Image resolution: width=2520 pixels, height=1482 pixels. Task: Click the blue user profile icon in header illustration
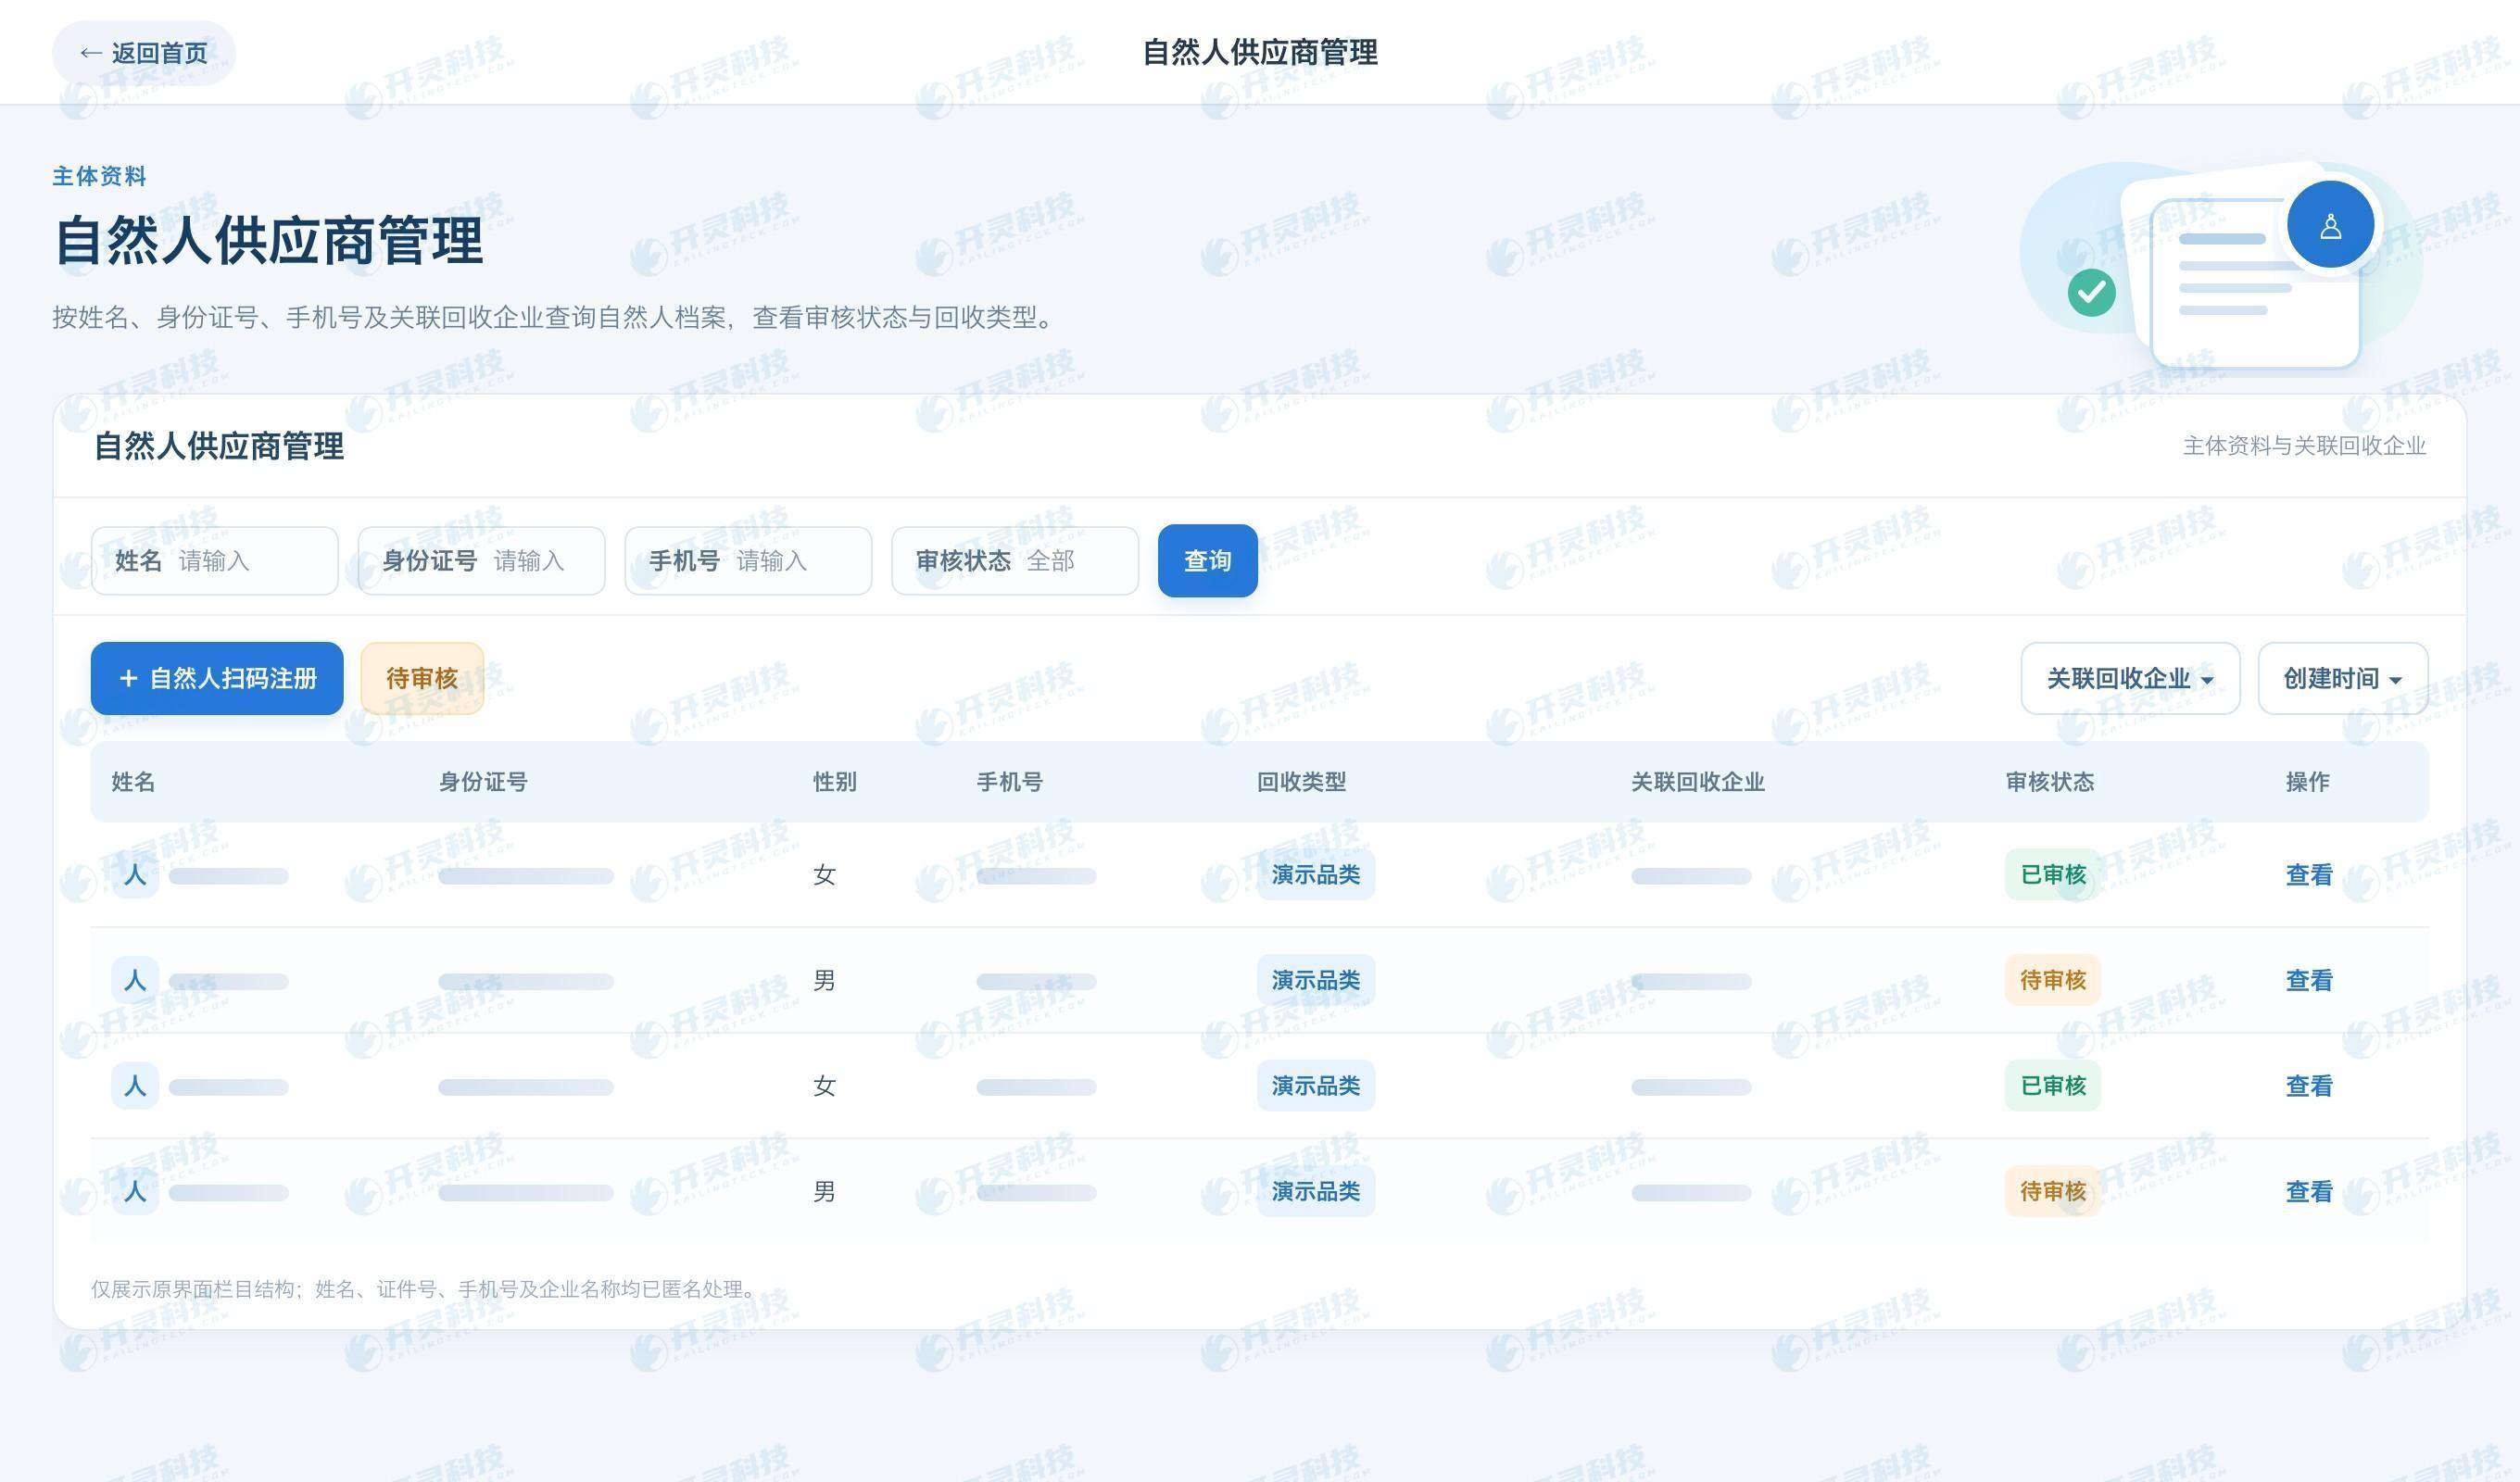click(x=2331, y=225)
